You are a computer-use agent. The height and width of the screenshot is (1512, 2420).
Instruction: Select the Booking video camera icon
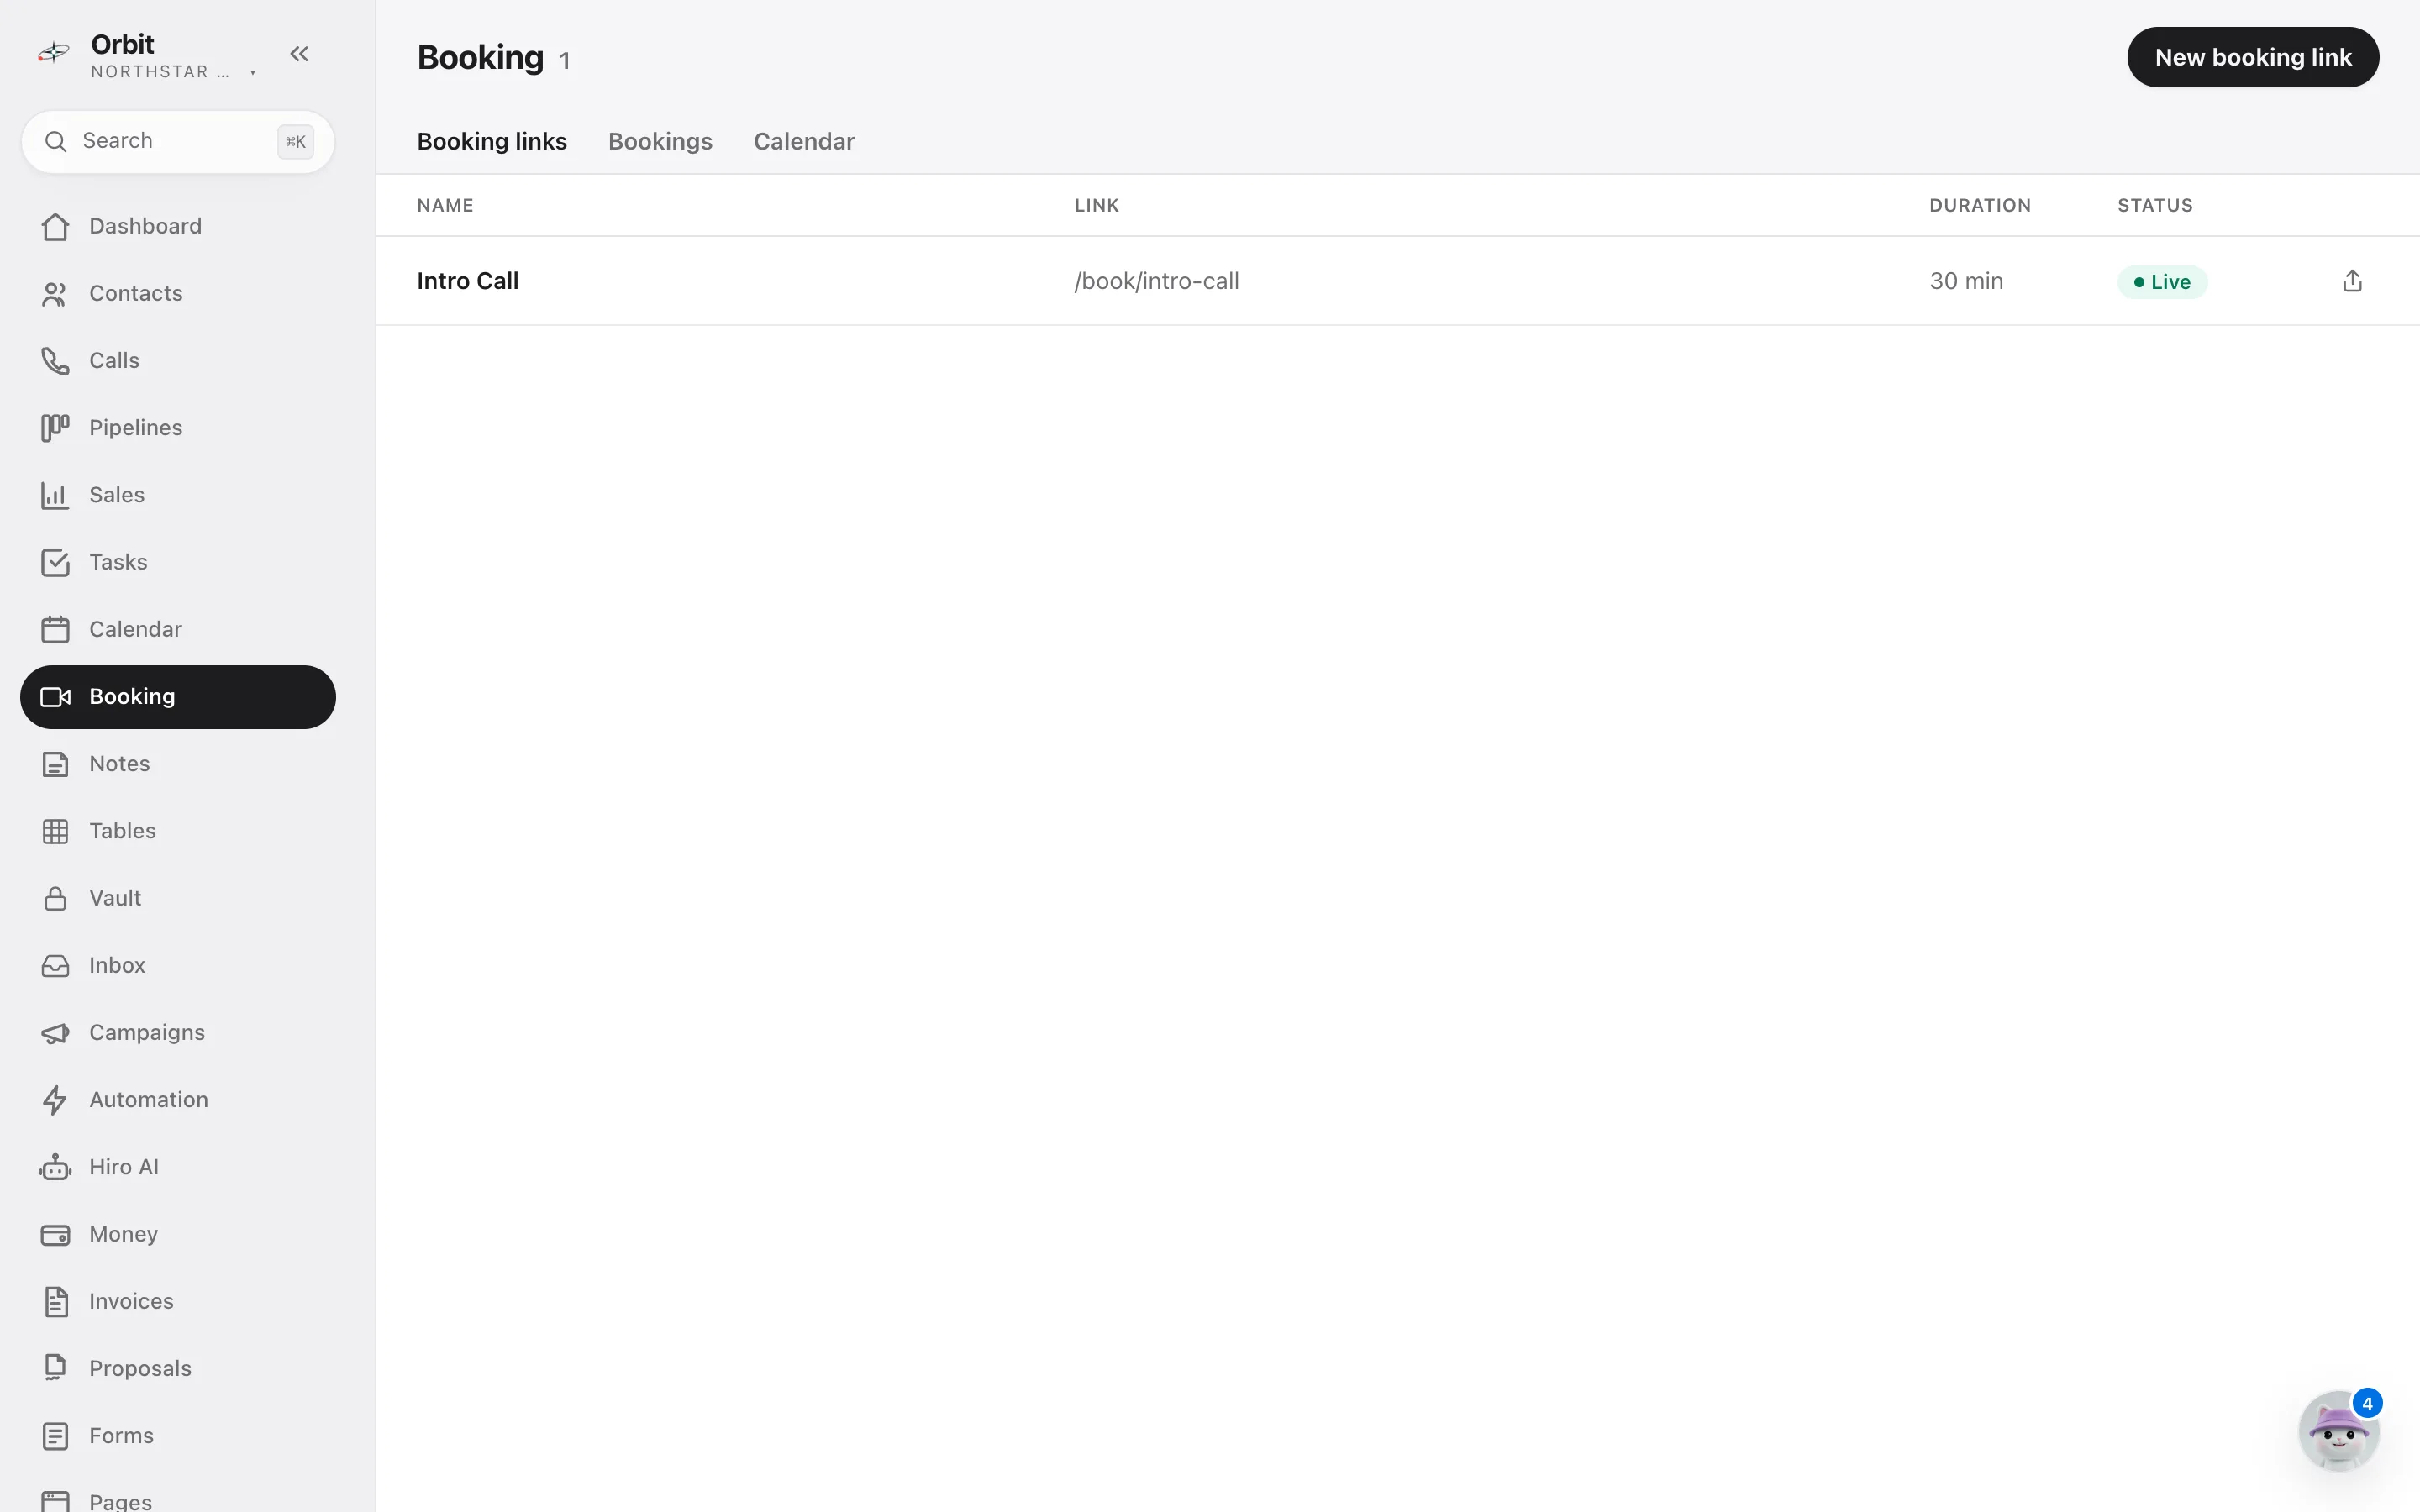55,697
